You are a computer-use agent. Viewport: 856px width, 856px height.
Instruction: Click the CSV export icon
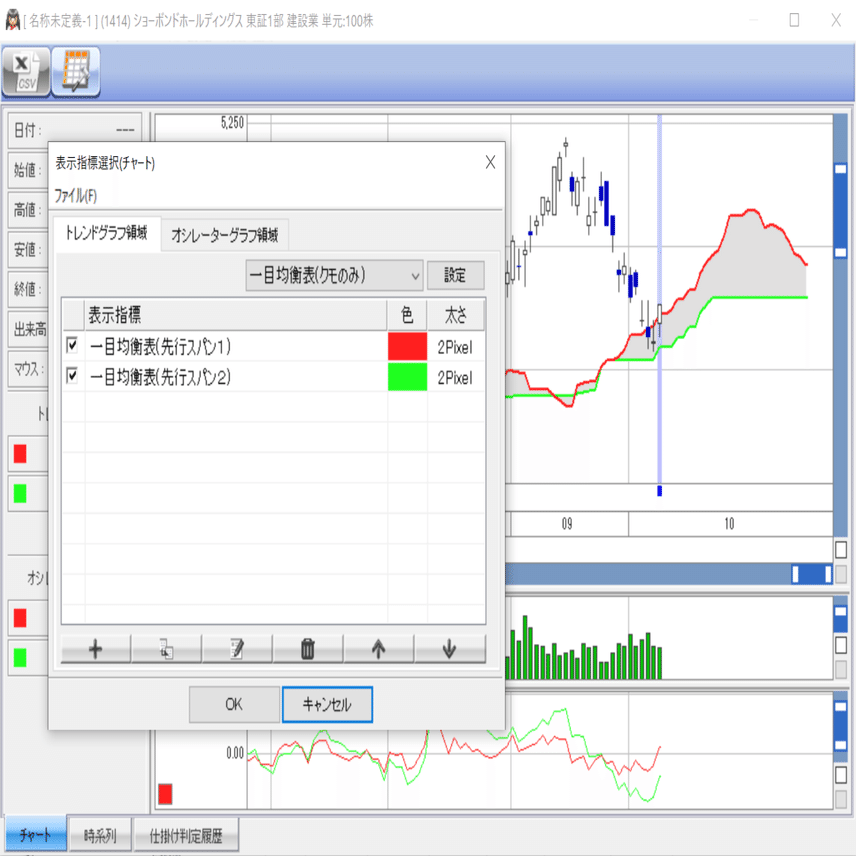[26, 72]
